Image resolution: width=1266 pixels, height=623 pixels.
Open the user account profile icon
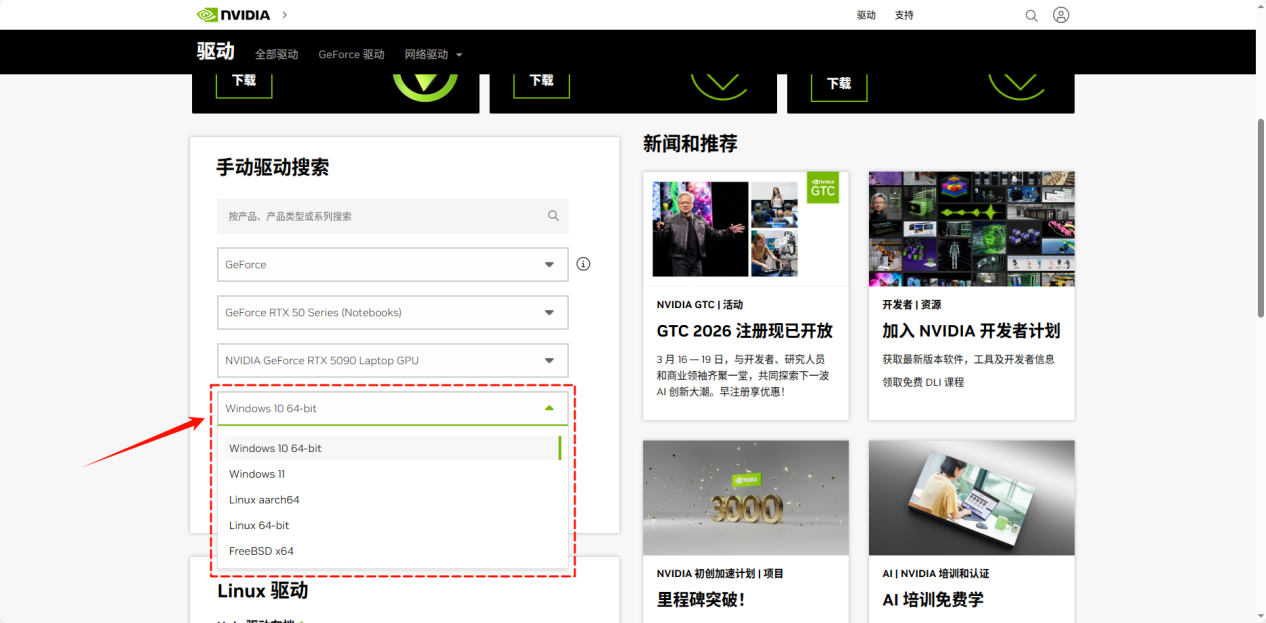pyautogui.click(x=1061, y=15)
